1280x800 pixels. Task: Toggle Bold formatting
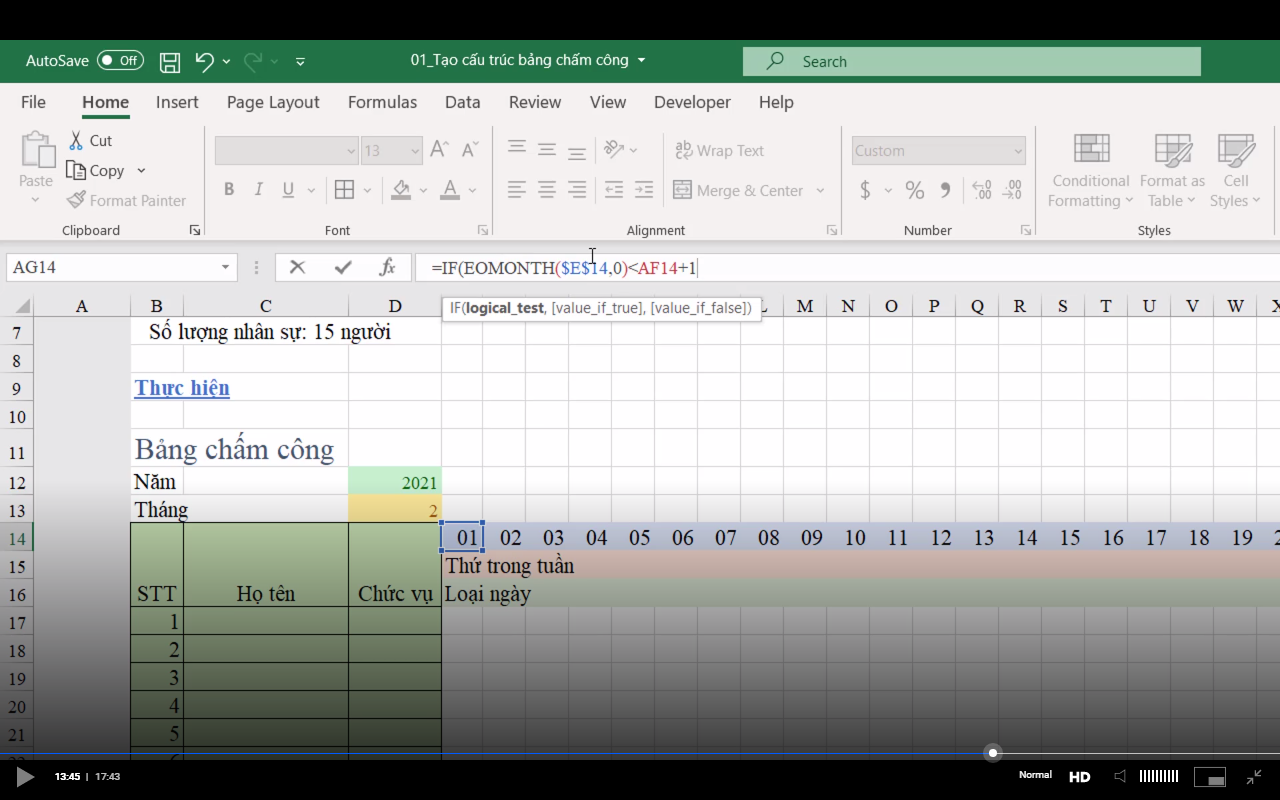229,190
